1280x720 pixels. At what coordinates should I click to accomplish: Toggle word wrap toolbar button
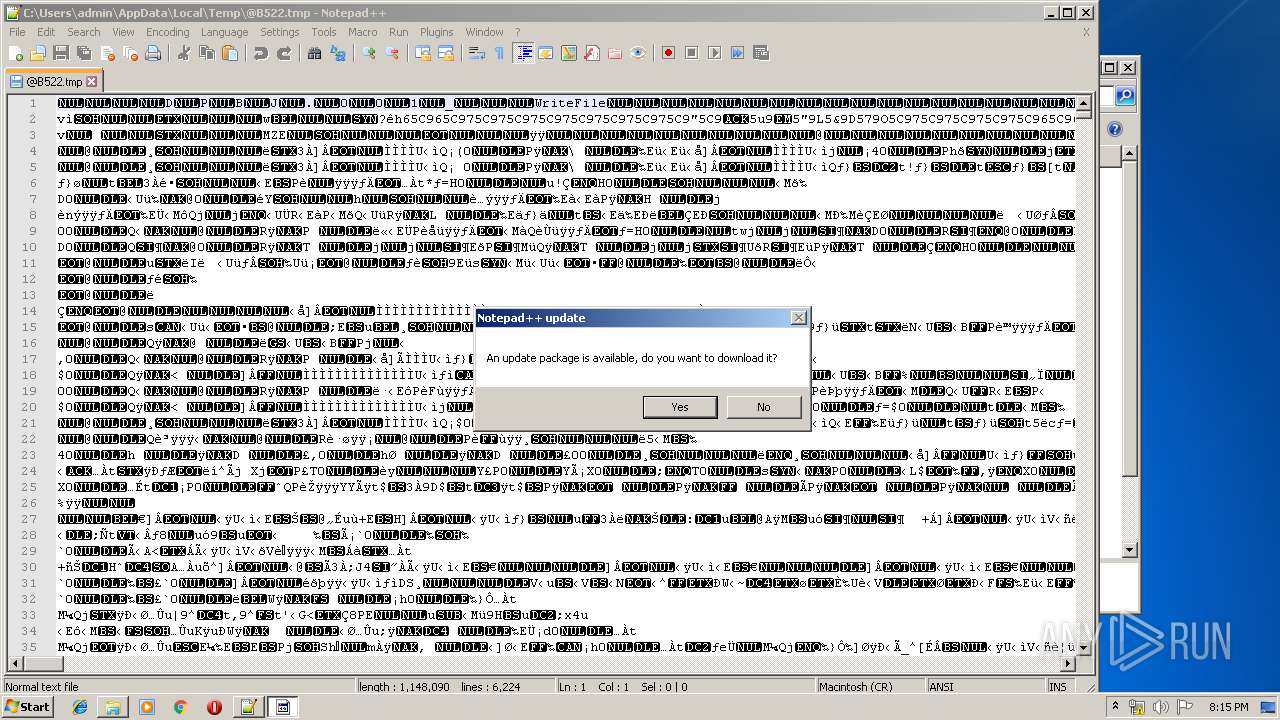point(477,53)
